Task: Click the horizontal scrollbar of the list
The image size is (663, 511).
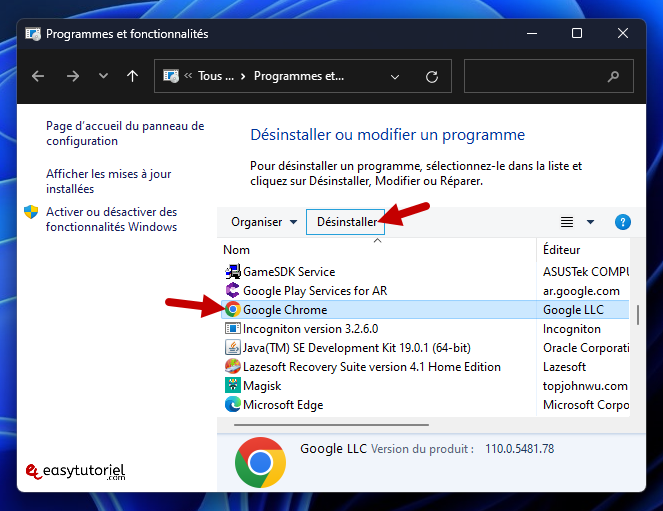Action: point(331,425)
